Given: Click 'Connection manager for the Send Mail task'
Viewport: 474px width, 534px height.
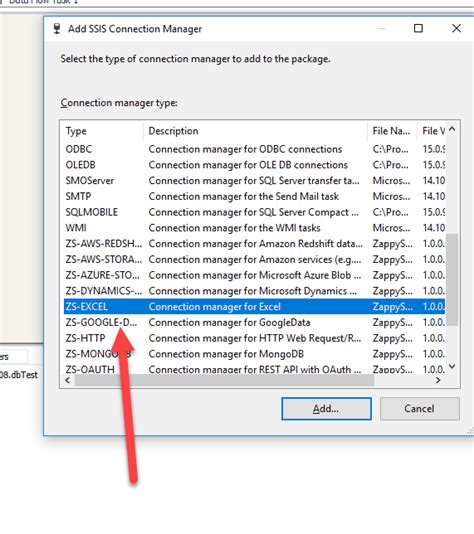Looking at the screenshot, I should [243, 197].
